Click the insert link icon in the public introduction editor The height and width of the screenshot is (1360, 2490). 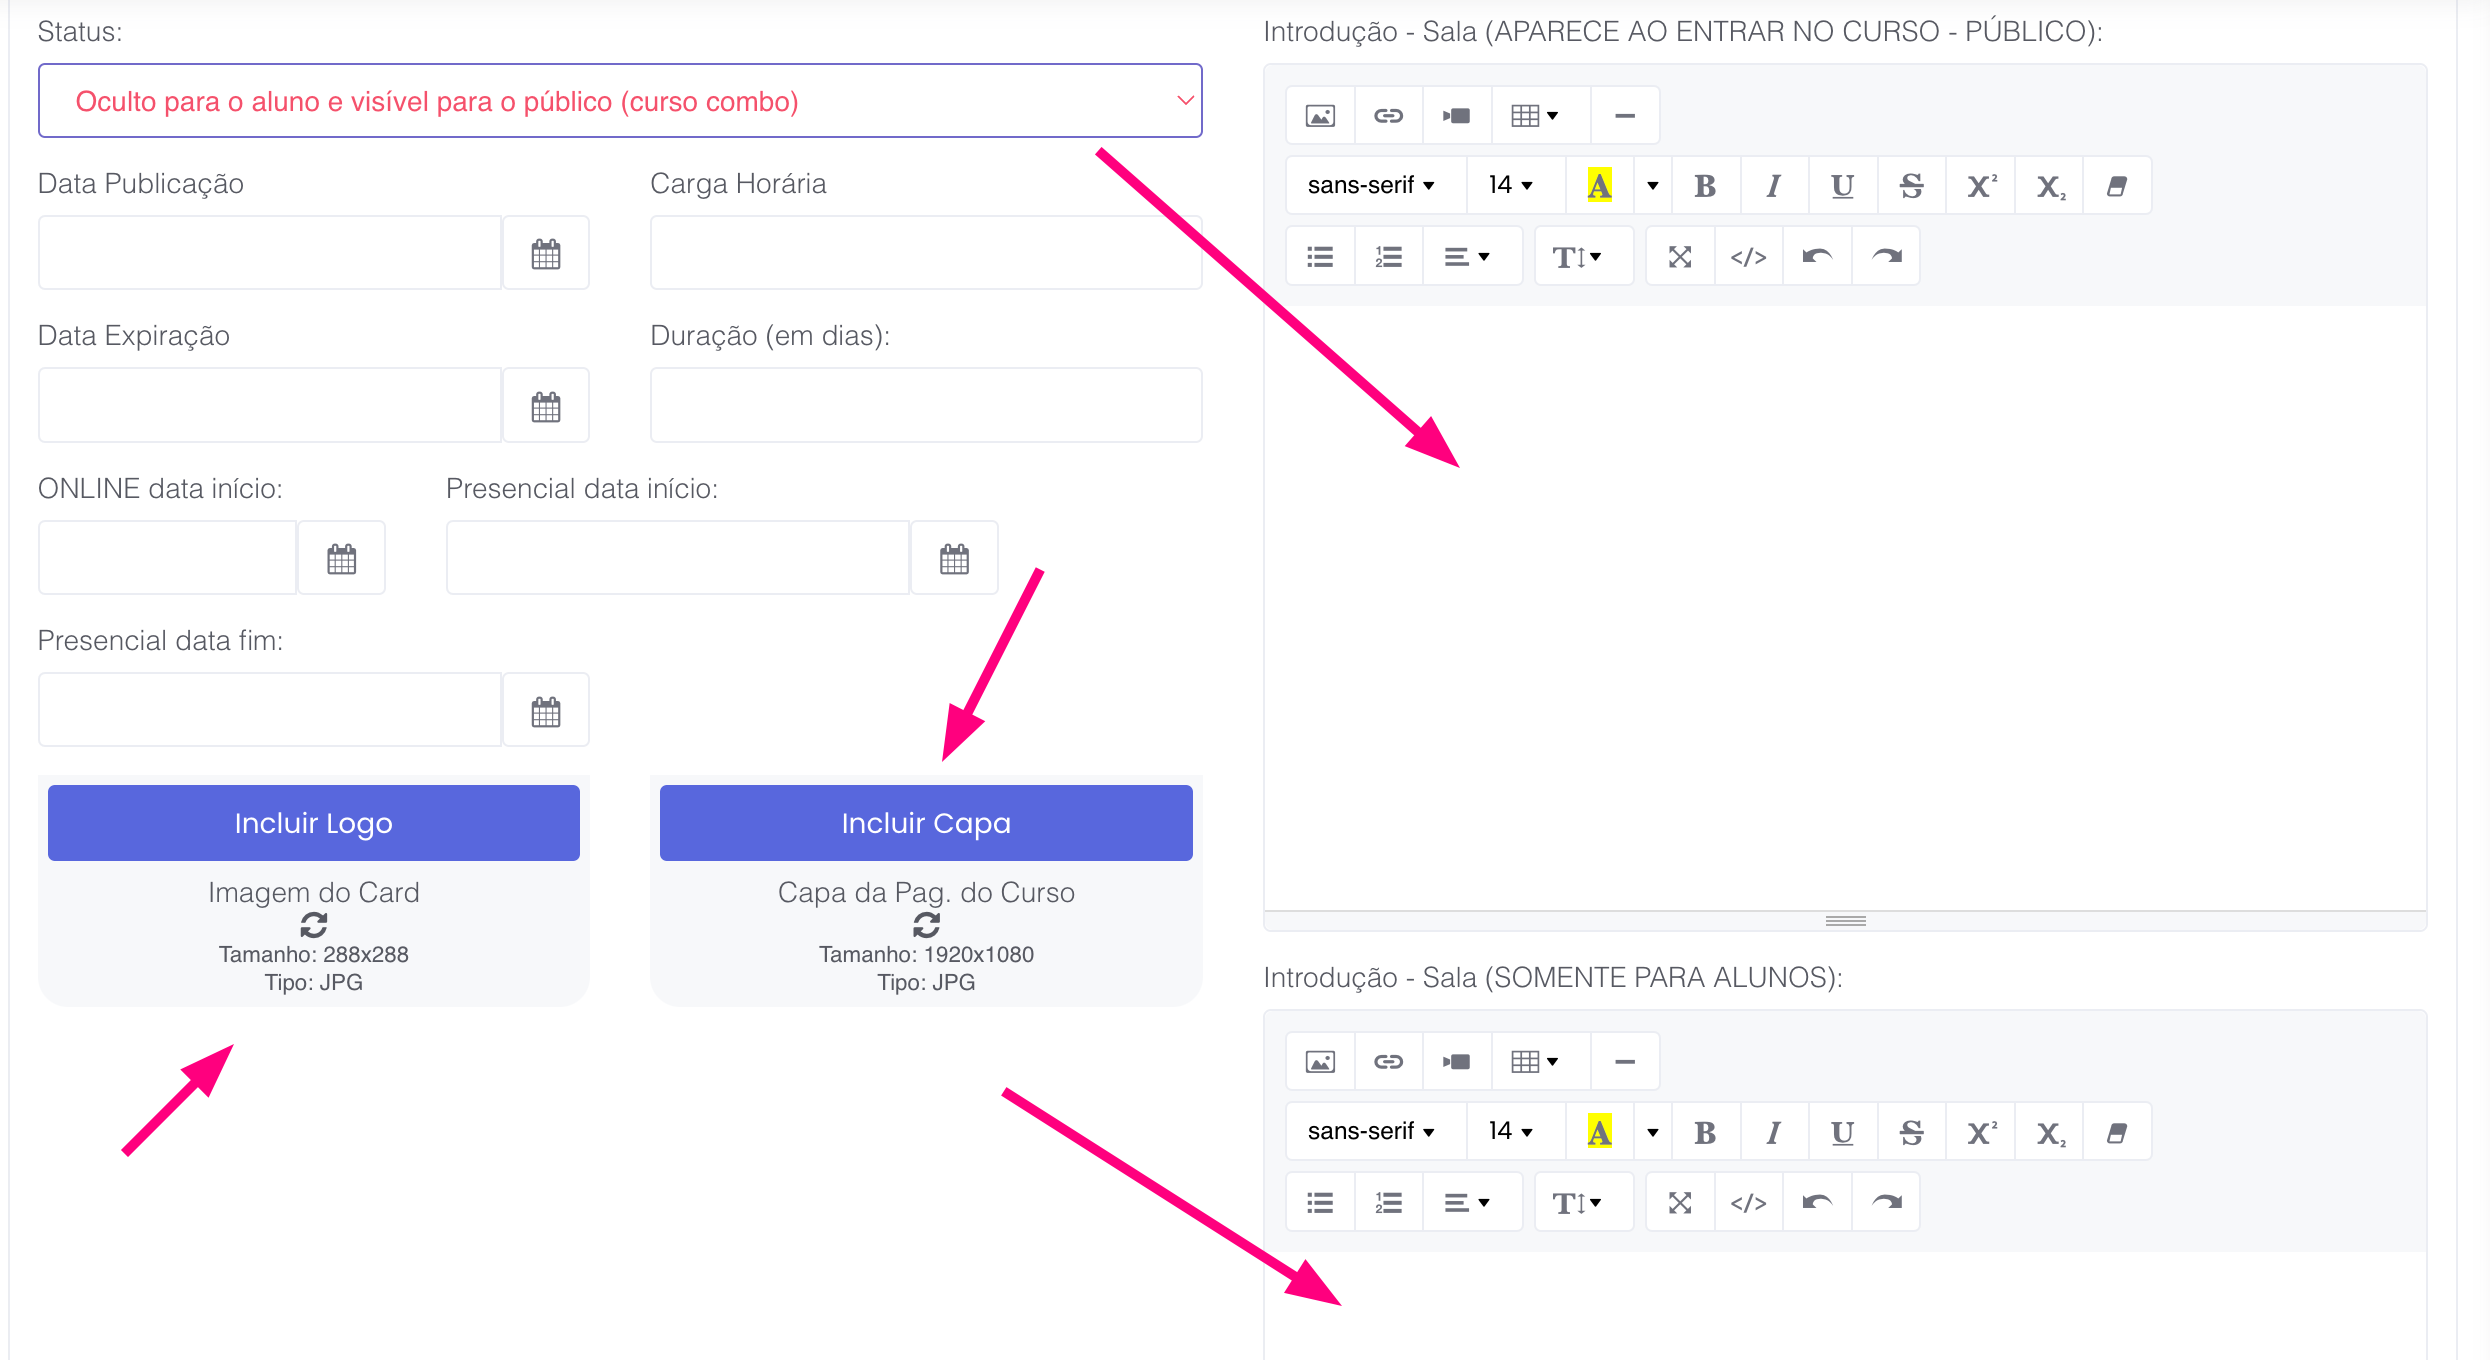point(1388,116)
